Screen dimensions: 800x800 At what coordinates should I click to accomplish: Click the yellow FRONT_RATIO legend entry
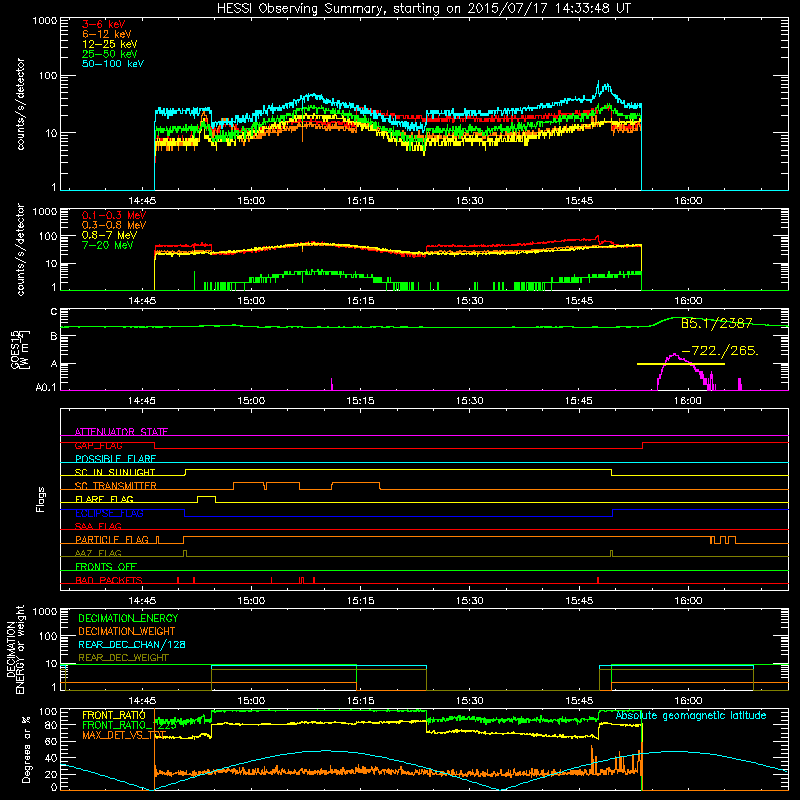(114, 715)
